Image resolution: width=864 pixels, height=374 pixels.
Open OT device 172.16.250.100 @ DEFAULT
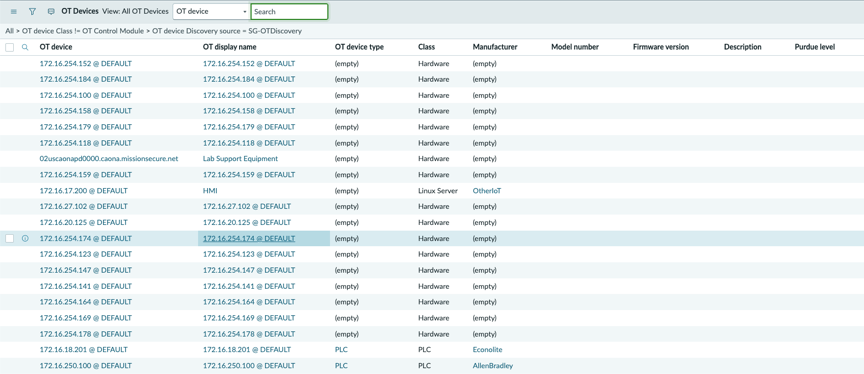coord(85,366)
